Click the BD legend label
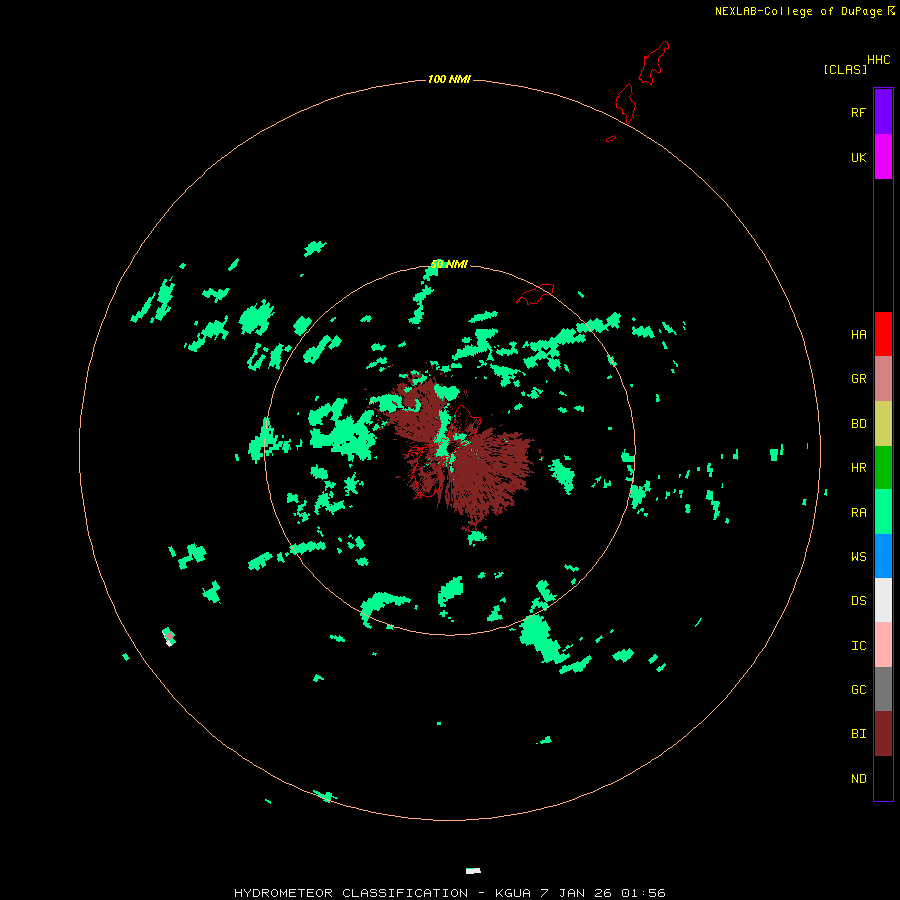 858,424
